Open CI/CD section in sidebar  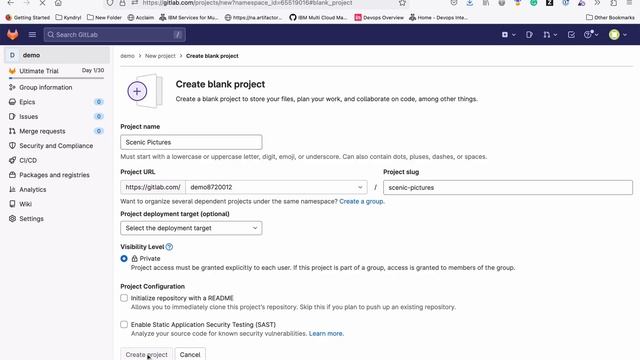28,160
